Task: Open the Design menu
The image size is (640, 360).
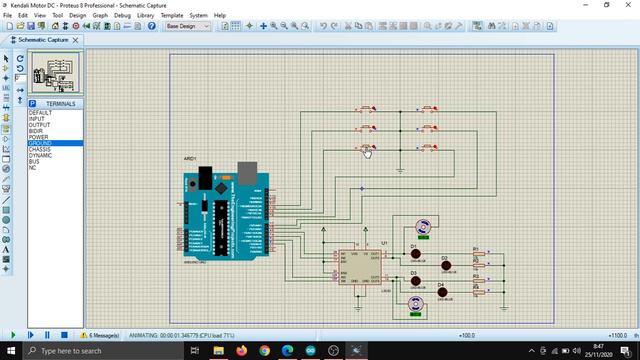Action: (x=78, y=16)
